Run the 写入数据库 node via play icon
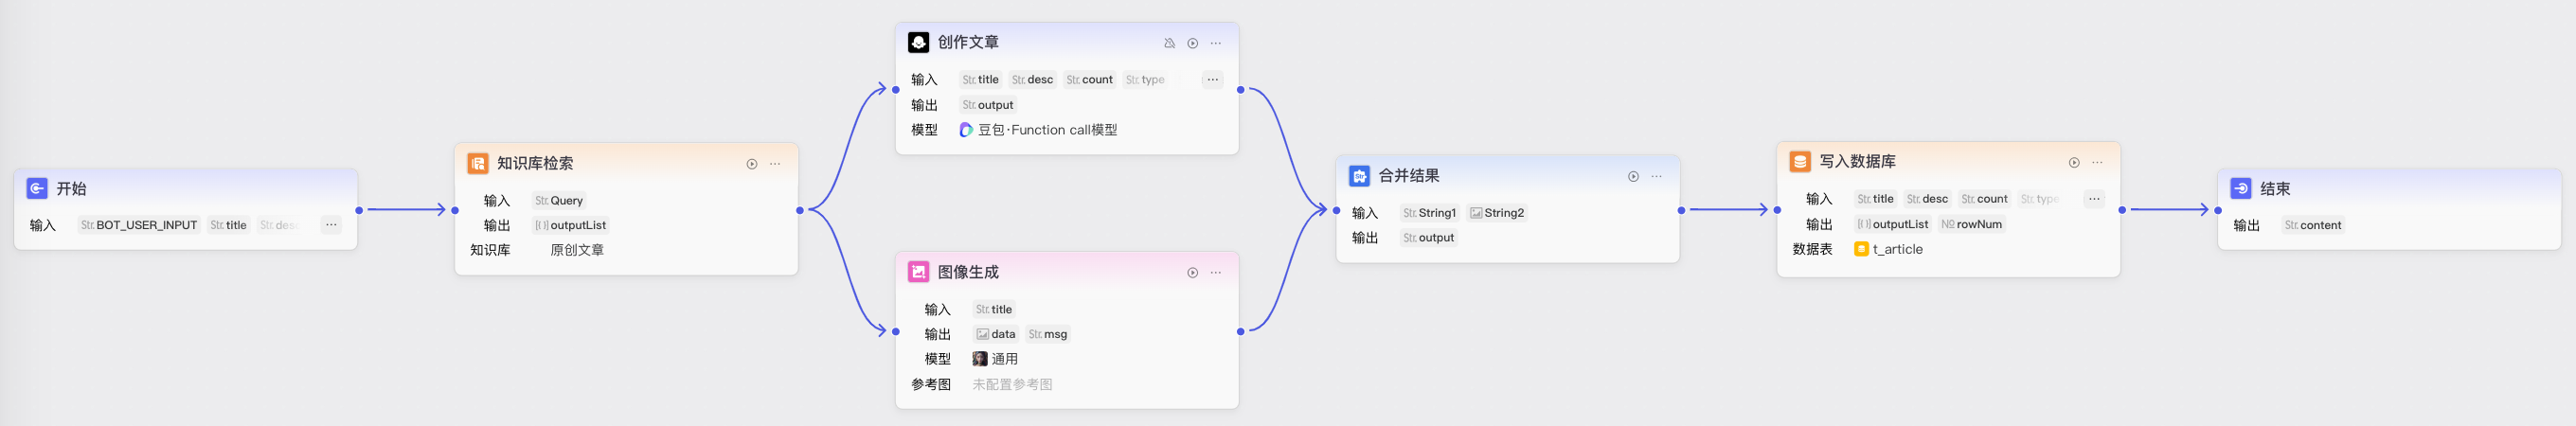 click(x=2075, y=162)
